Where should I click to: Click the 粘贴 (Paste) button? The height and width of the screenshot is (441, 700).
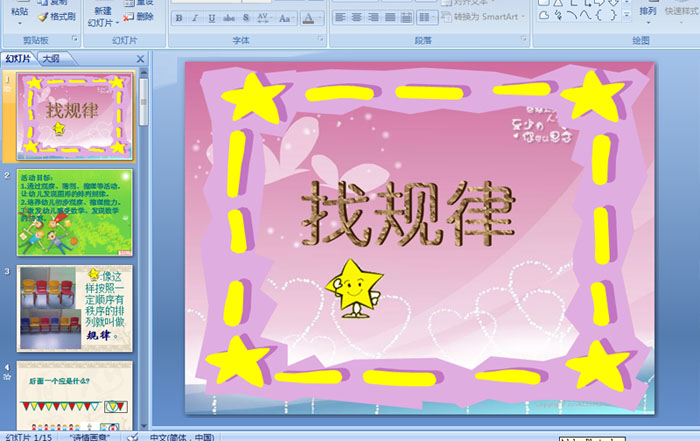(19, 12)
